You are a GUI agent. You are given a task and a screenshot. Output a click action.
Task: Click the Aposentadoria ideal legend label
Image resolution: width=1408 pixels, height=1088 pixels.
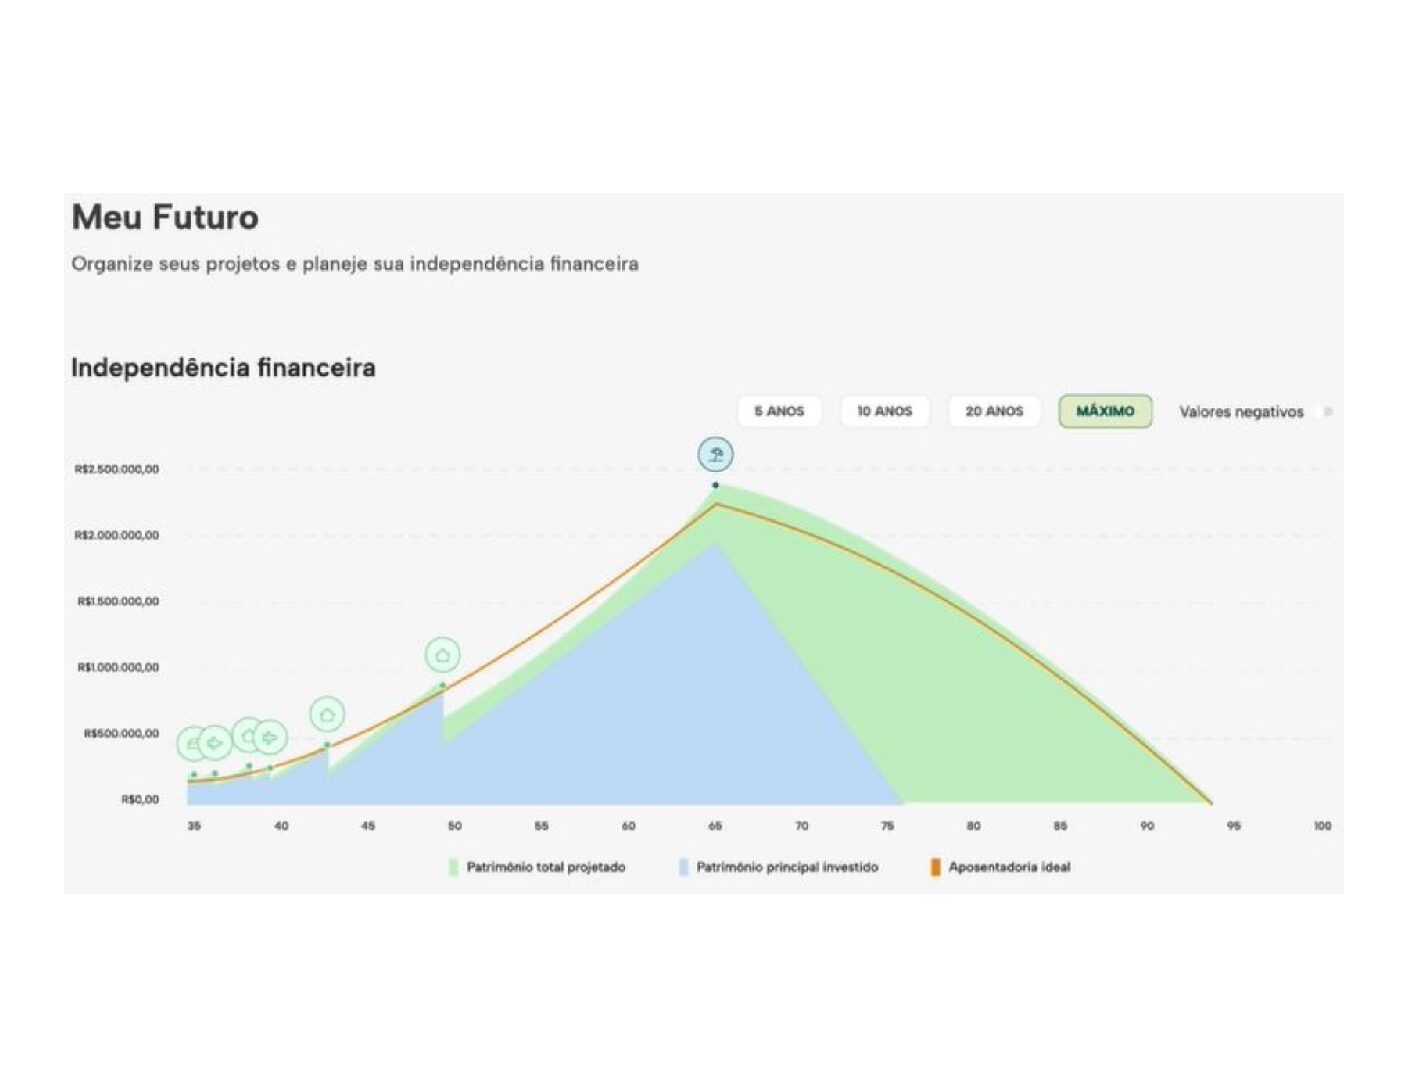pos(1009,867)
